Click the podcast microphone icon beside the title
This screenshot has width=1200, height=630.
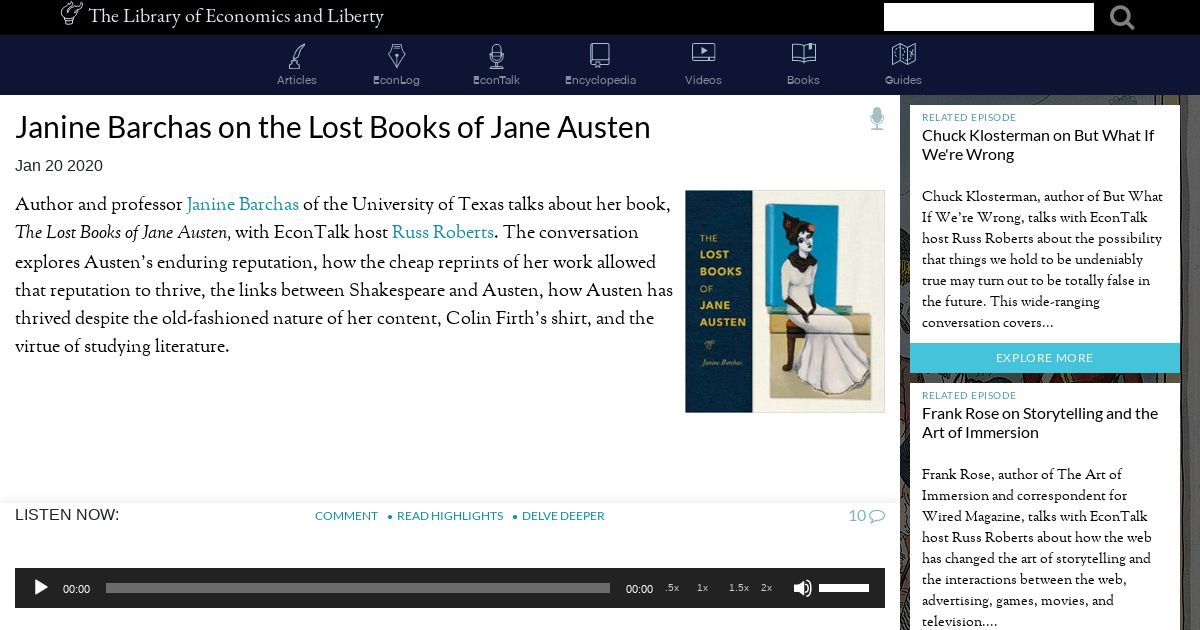click(x=877, y=119)
